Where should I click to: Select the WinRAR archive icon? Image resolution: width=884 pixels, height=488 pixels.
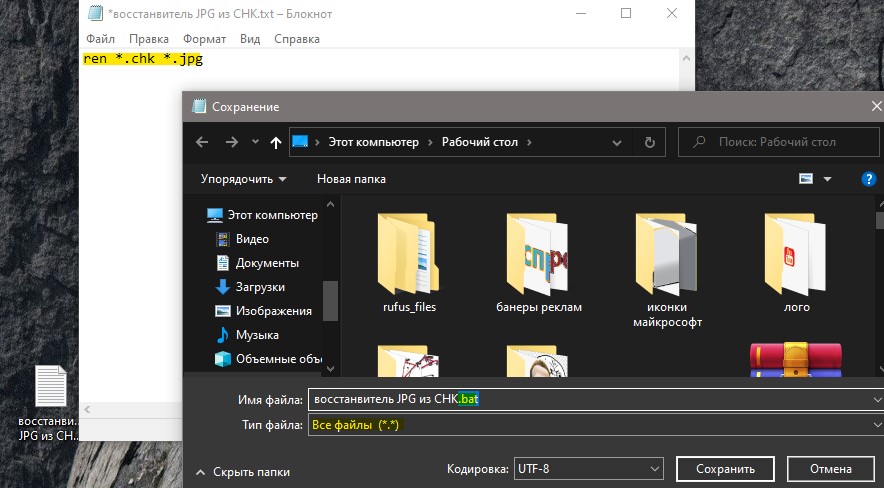tap(795, 360)
